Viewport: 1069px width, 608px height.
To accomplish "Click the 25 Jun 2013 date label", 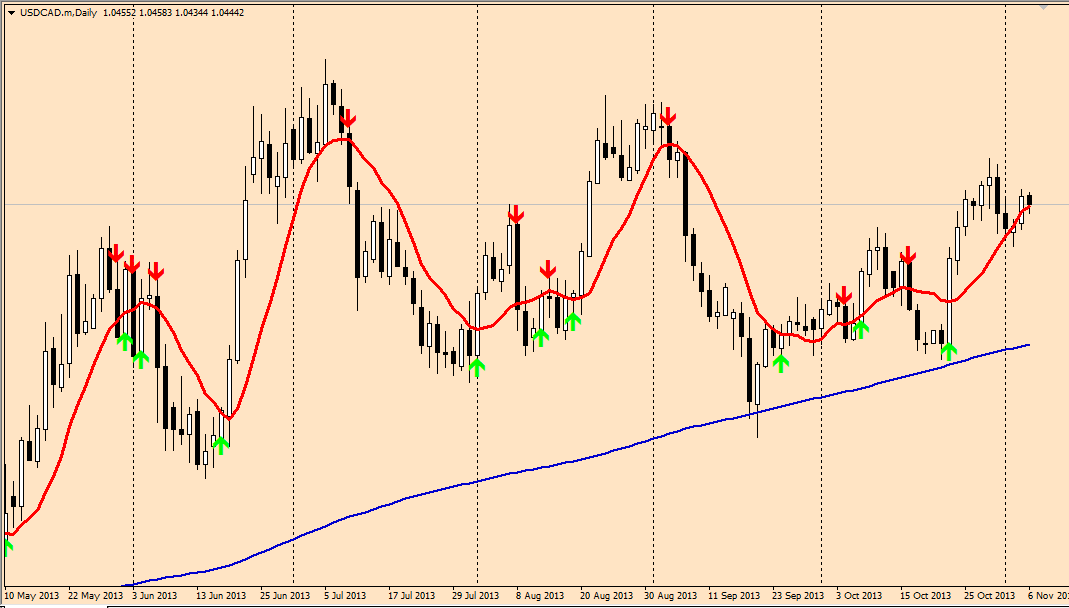I will (284, 595).
